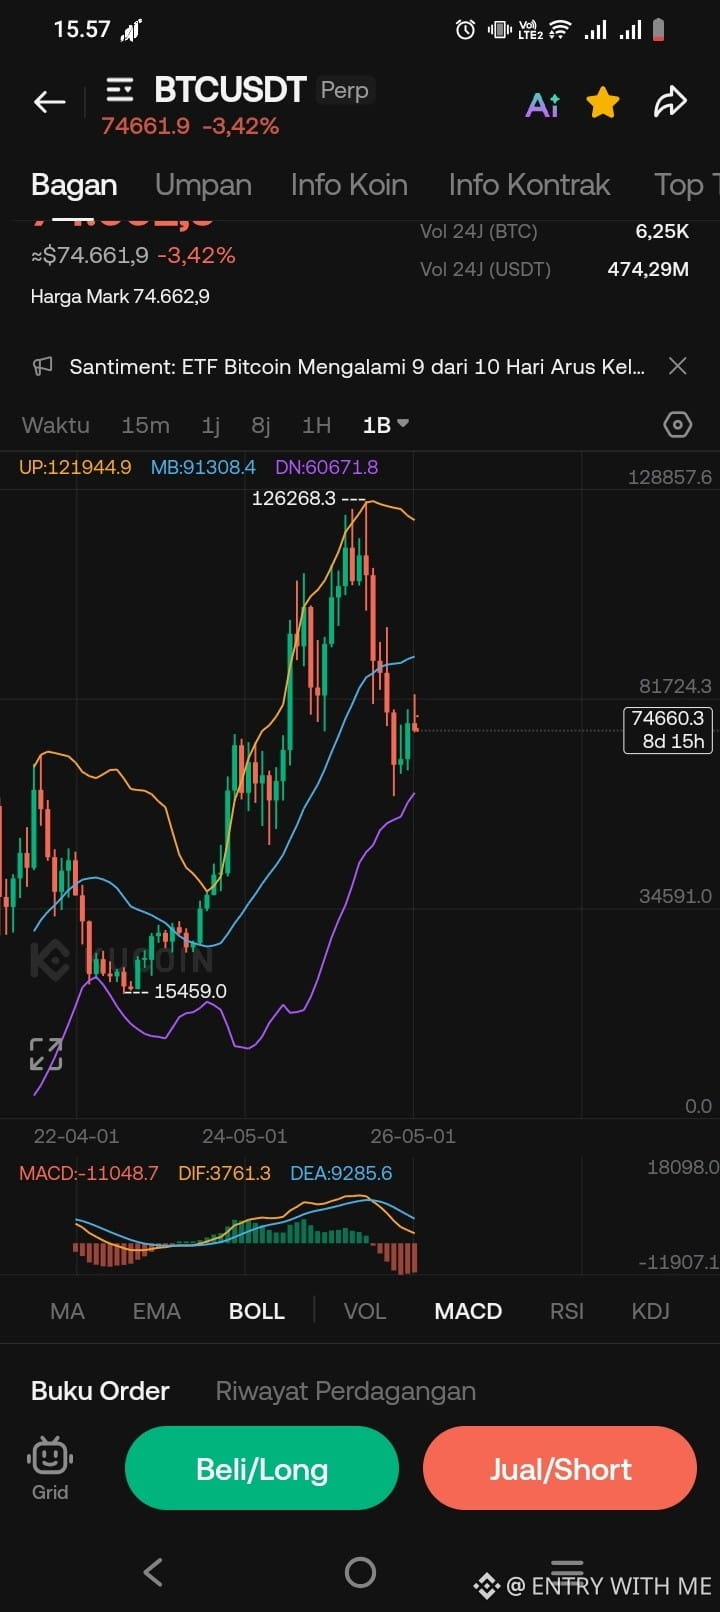The image size is (720, 1612).
Task: Tap the Perp badge
Action: point(345,90)
